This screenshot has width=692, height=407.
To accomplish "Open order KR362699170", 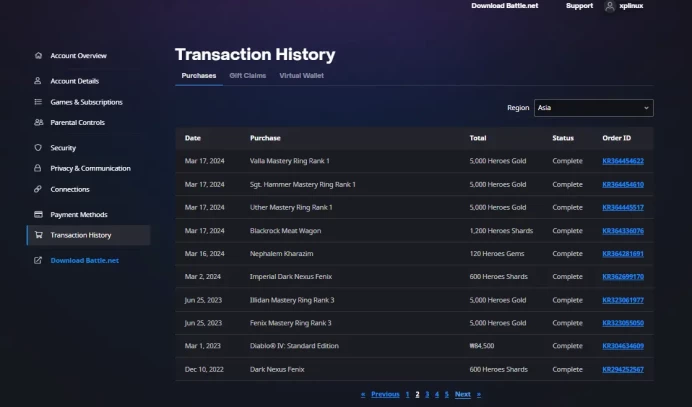I will pyautogui.click(x=623, y=277).
